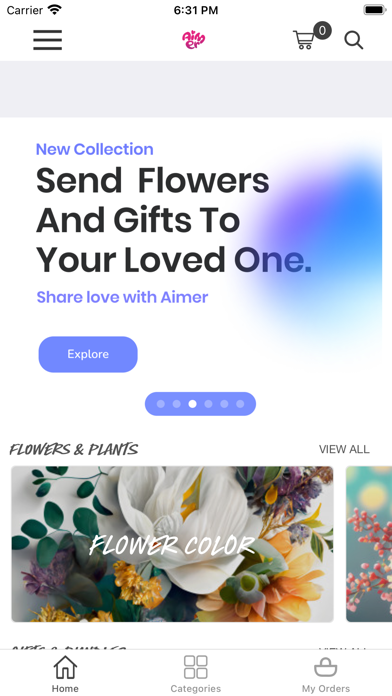392x696 pixels.
Task: Switch to the Categories tab label
Action: [x=196, y=689]
